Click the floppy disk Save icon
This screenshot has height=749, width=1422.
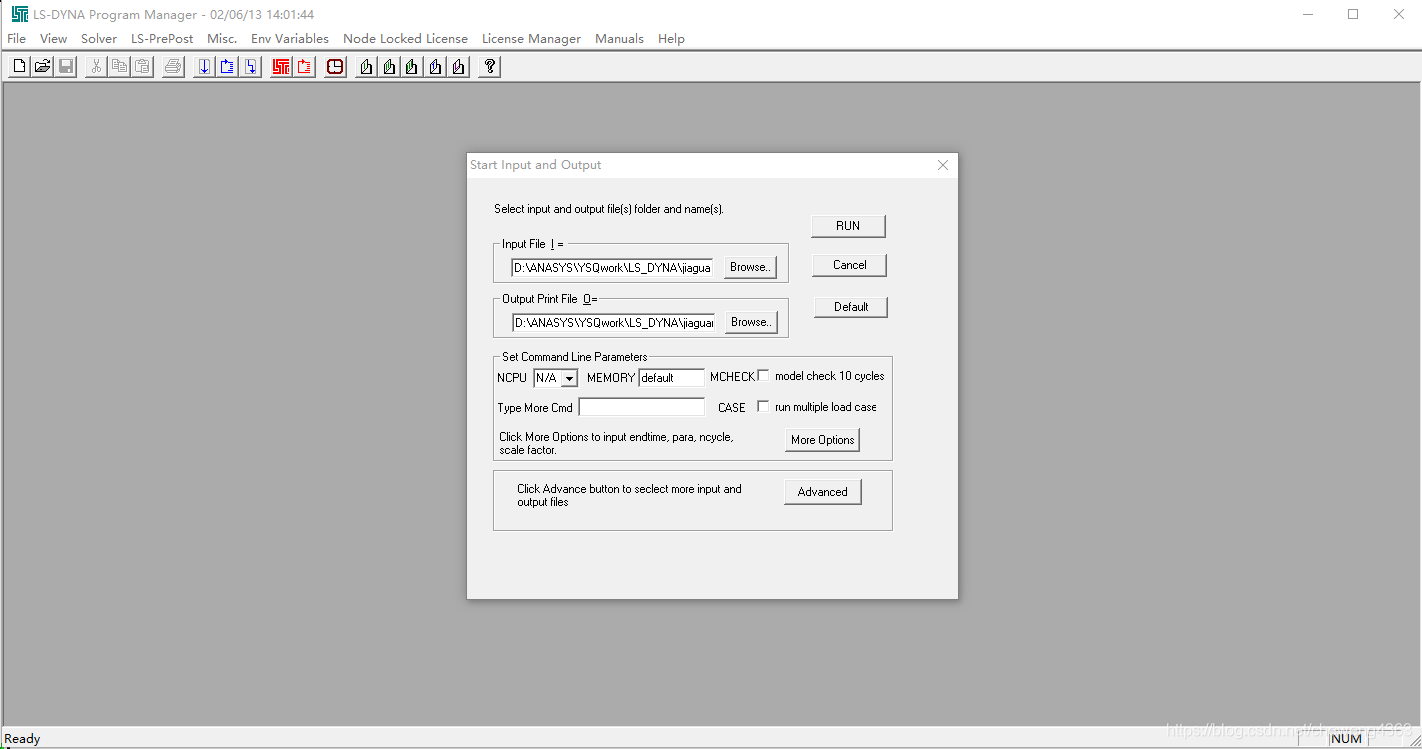coord(65,67)
